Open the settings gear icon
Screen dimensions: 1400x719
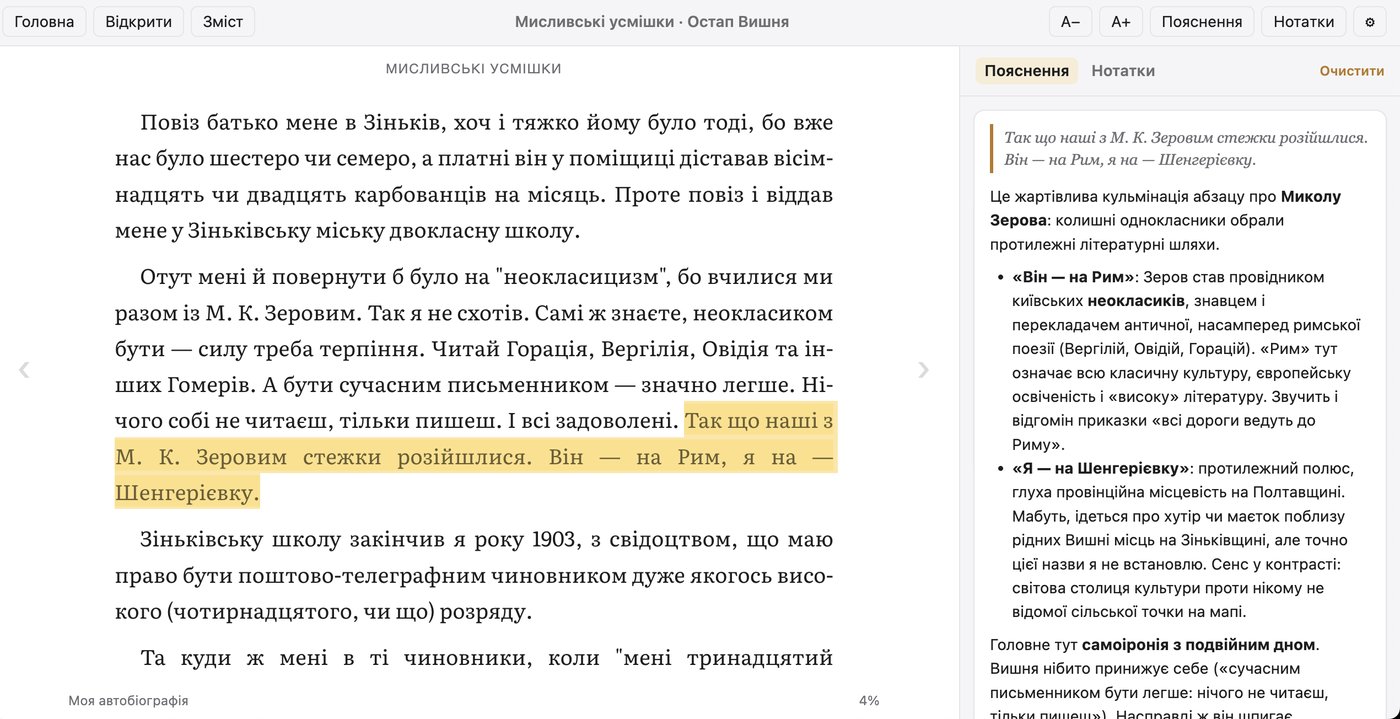(x=1370, y=22)
